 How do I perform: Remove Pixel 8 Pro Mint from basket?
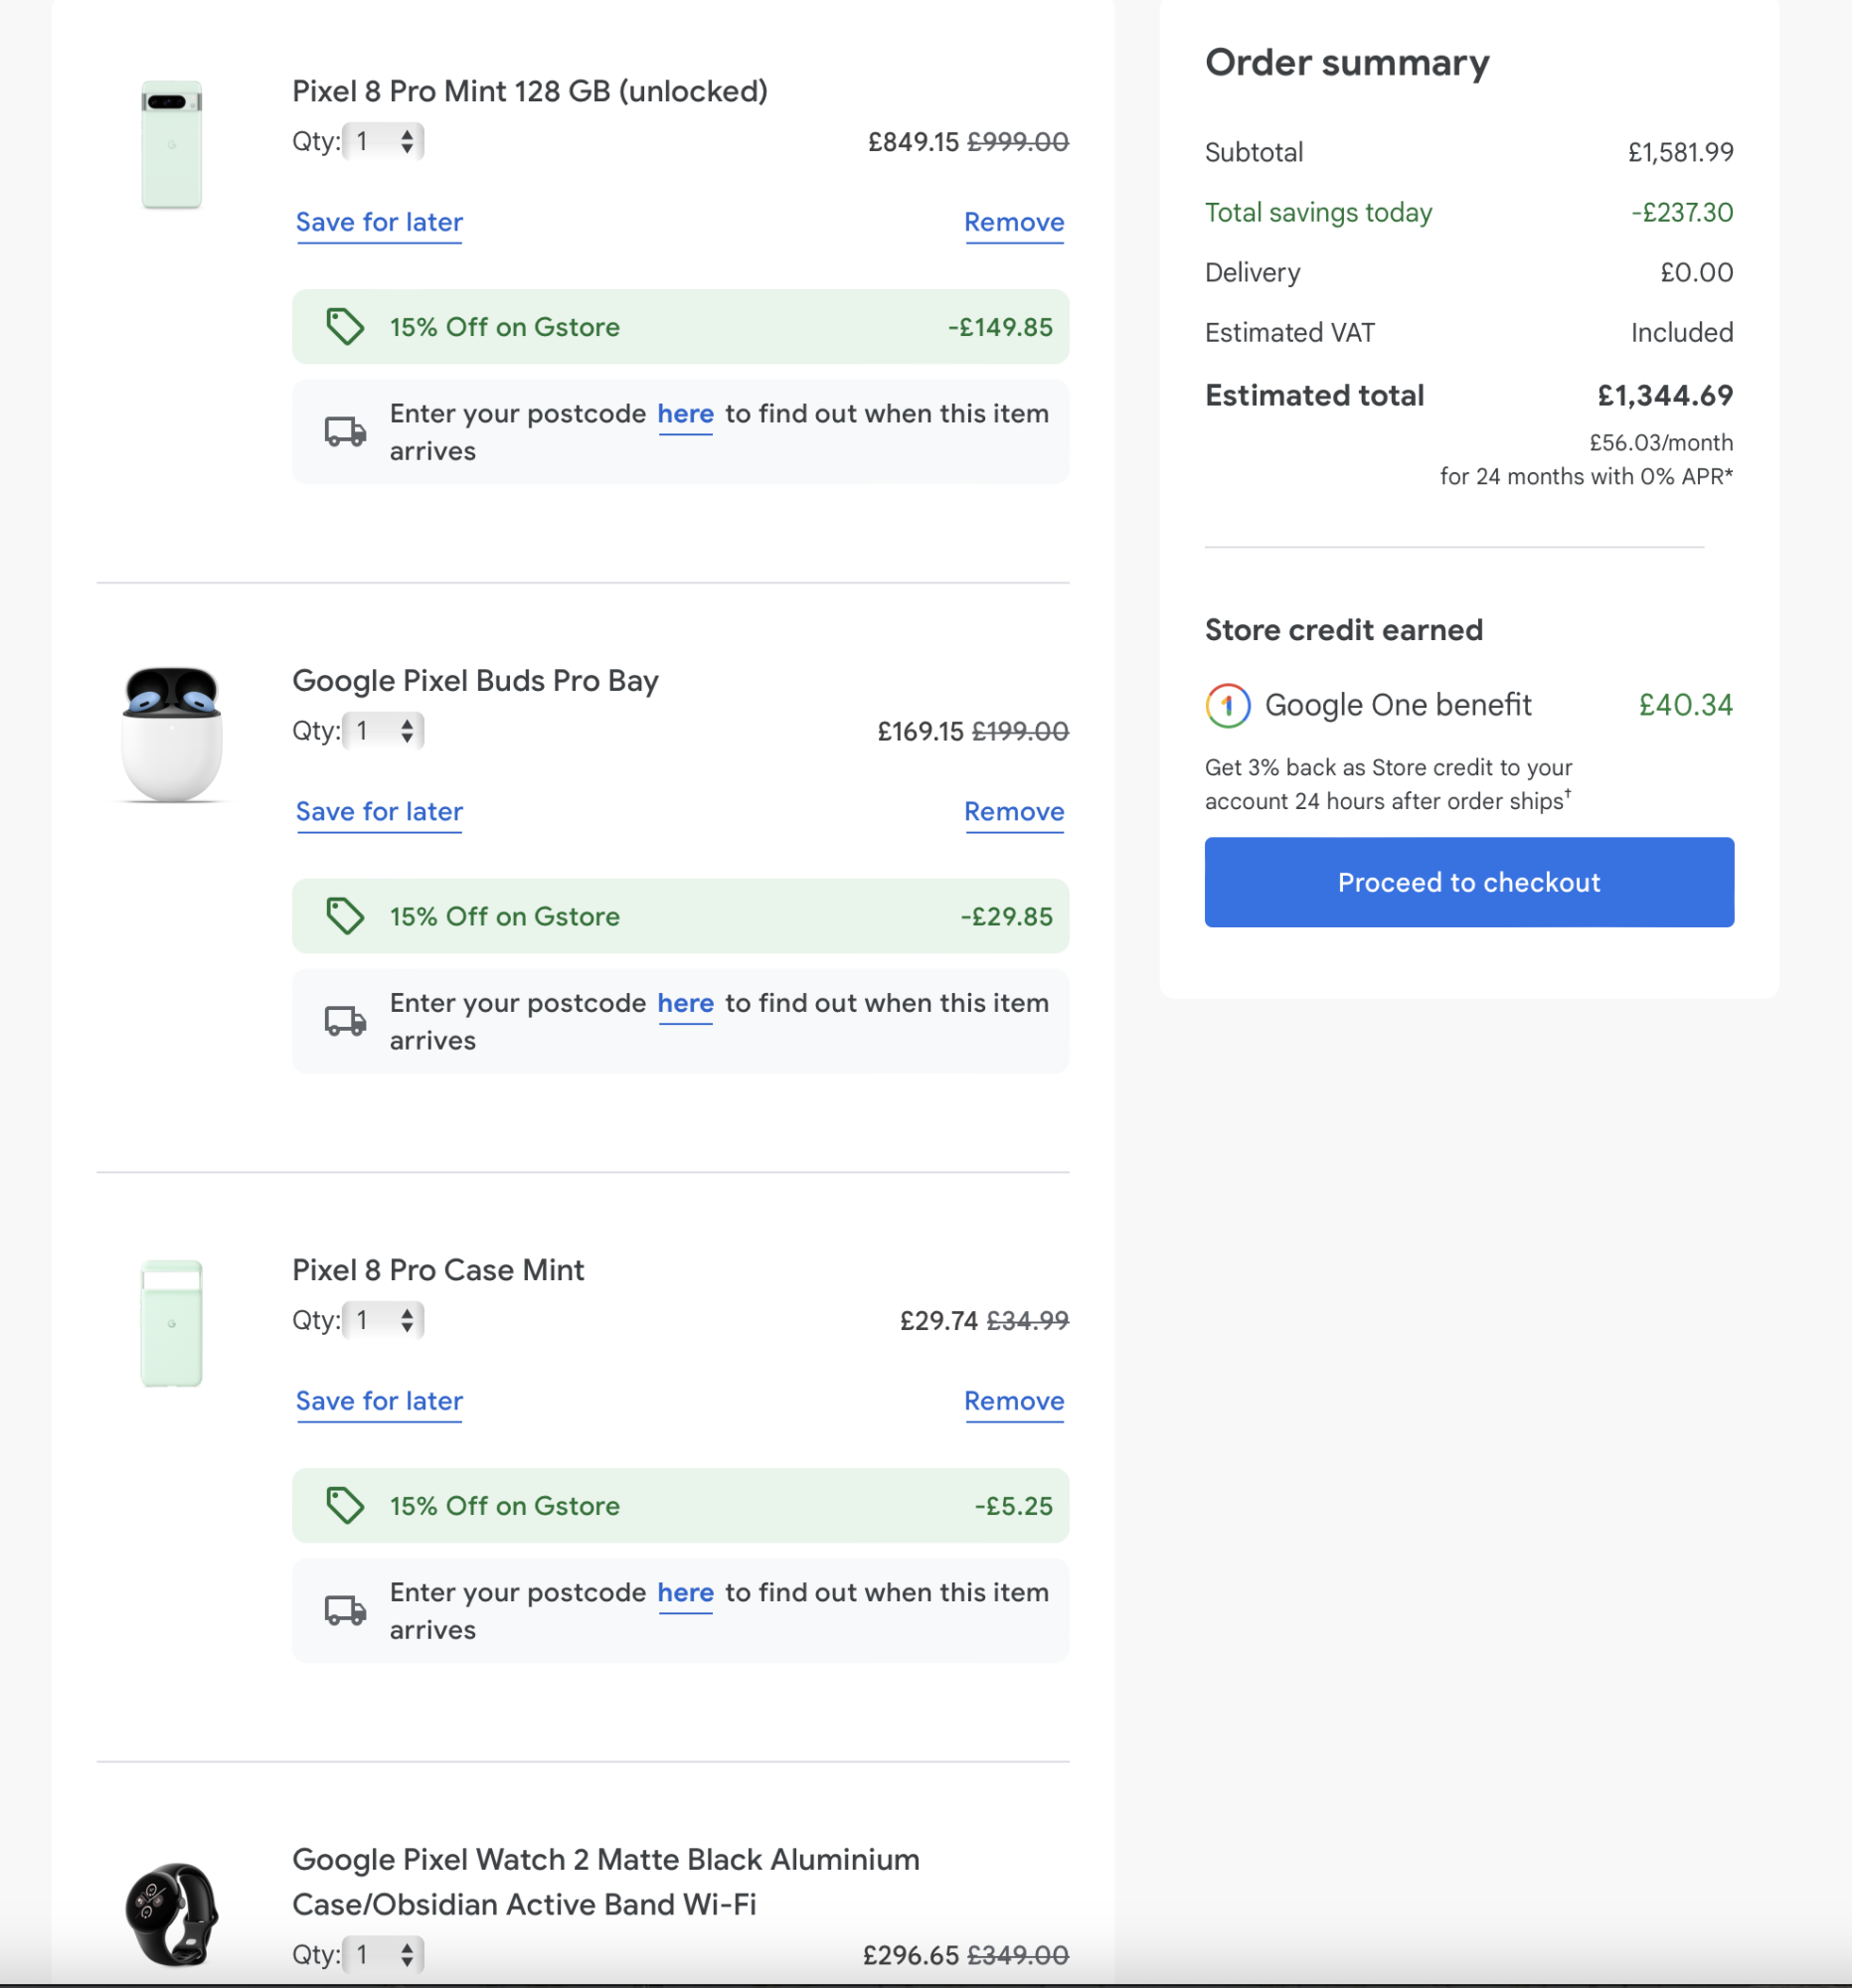[1013, 222]
